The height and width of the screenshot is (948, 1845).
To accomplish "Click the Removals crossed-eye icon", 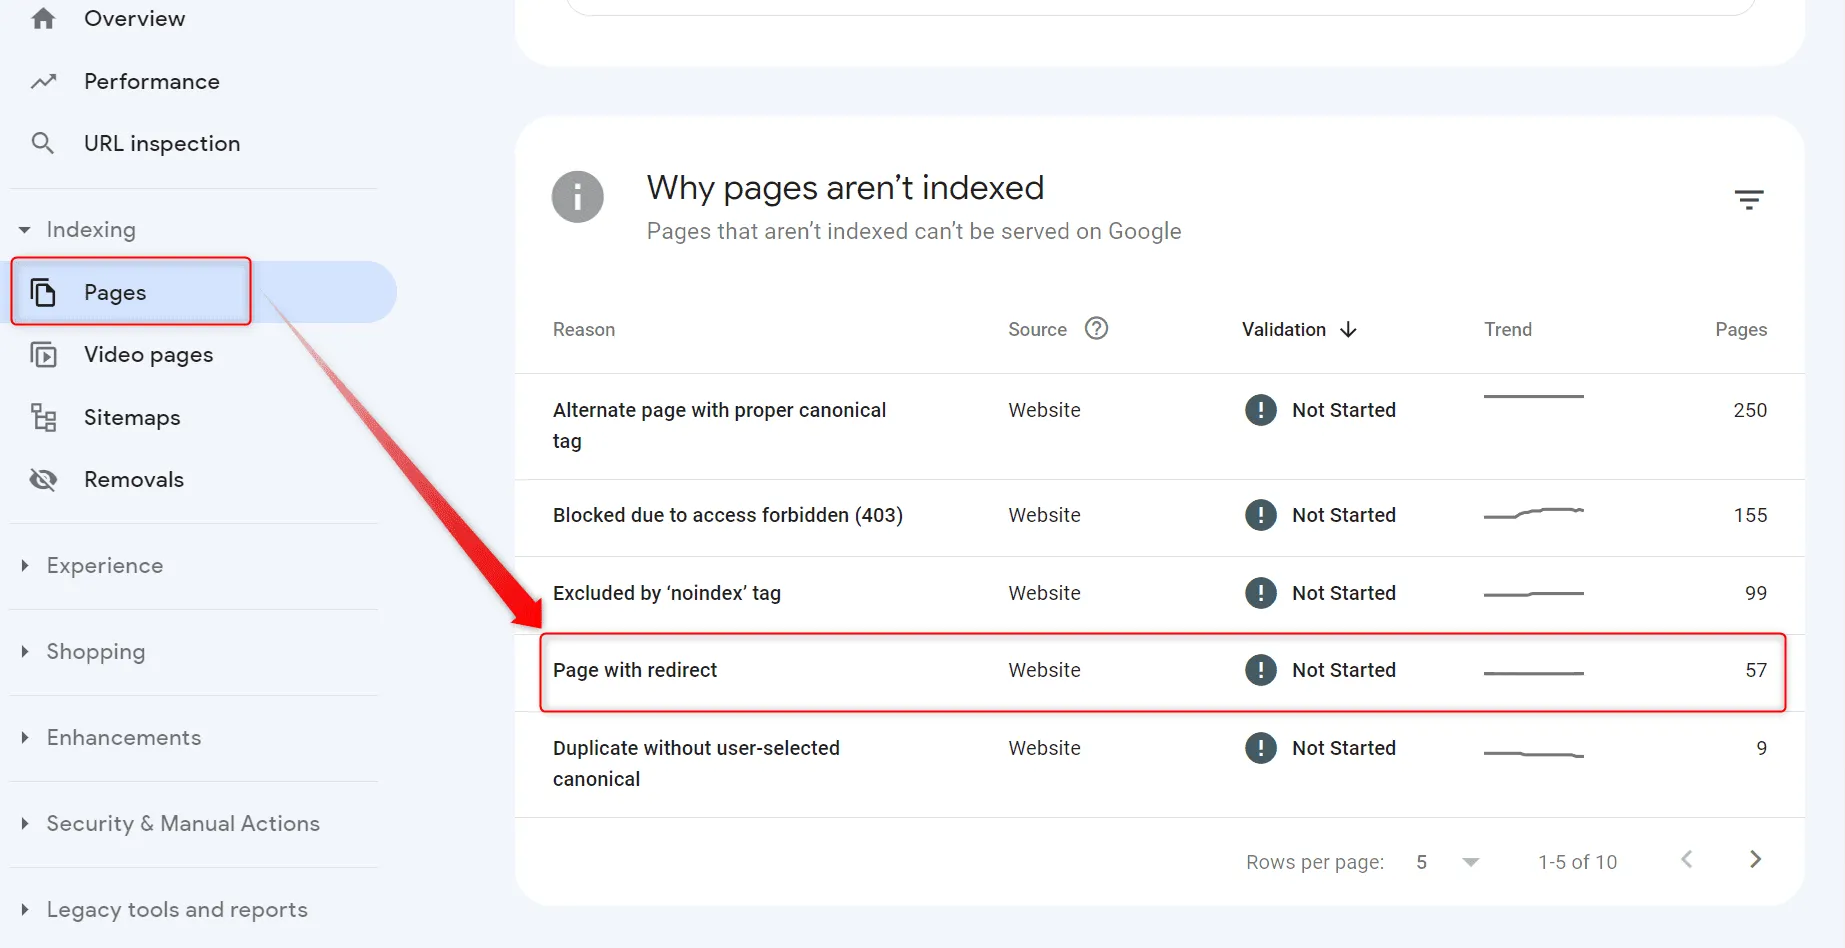I will 43,479.
